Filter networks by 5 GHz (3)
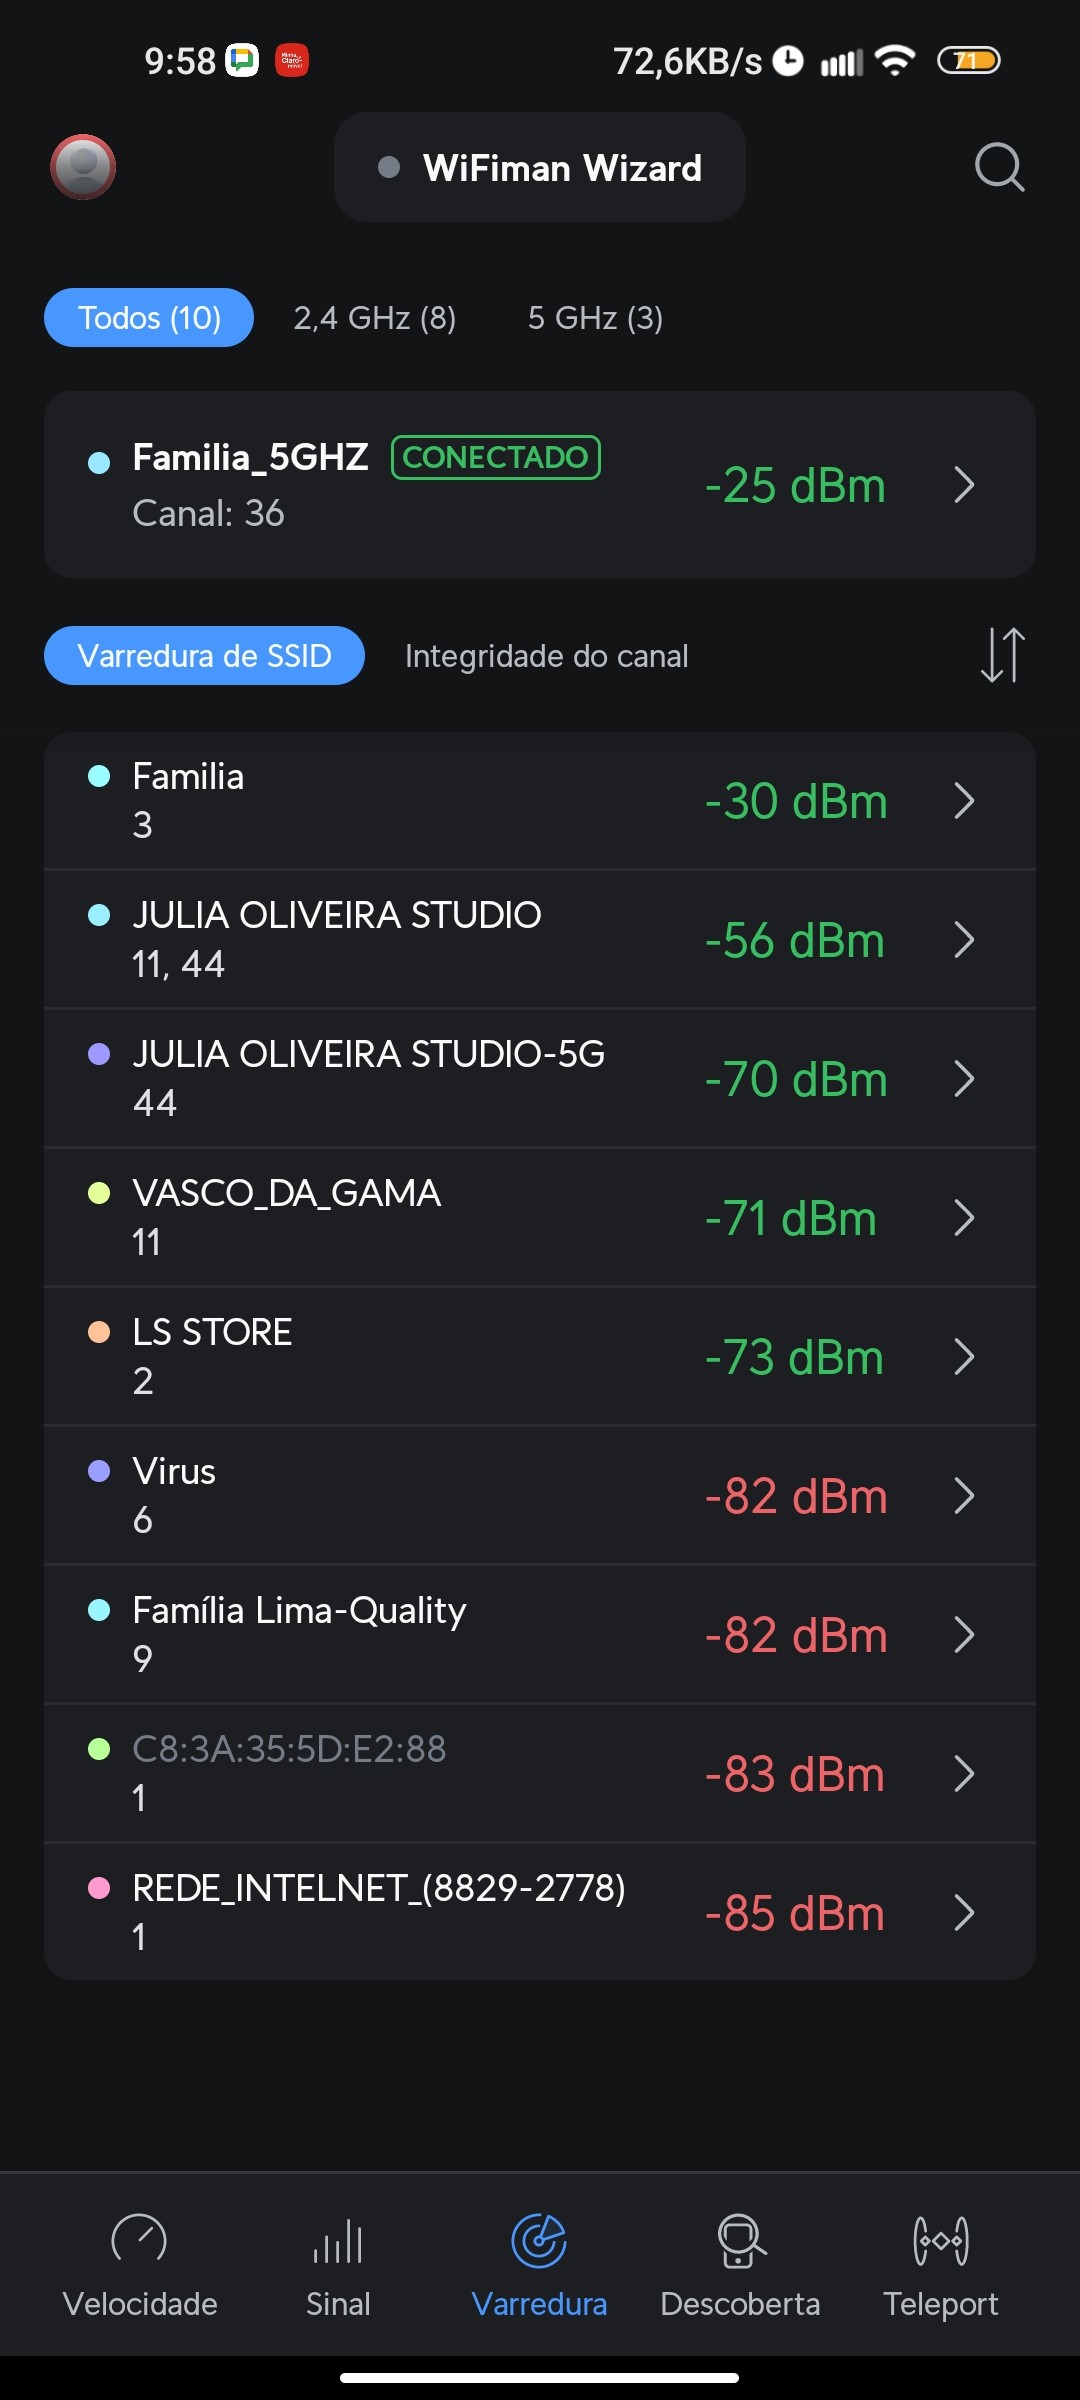 coord(595,318)
